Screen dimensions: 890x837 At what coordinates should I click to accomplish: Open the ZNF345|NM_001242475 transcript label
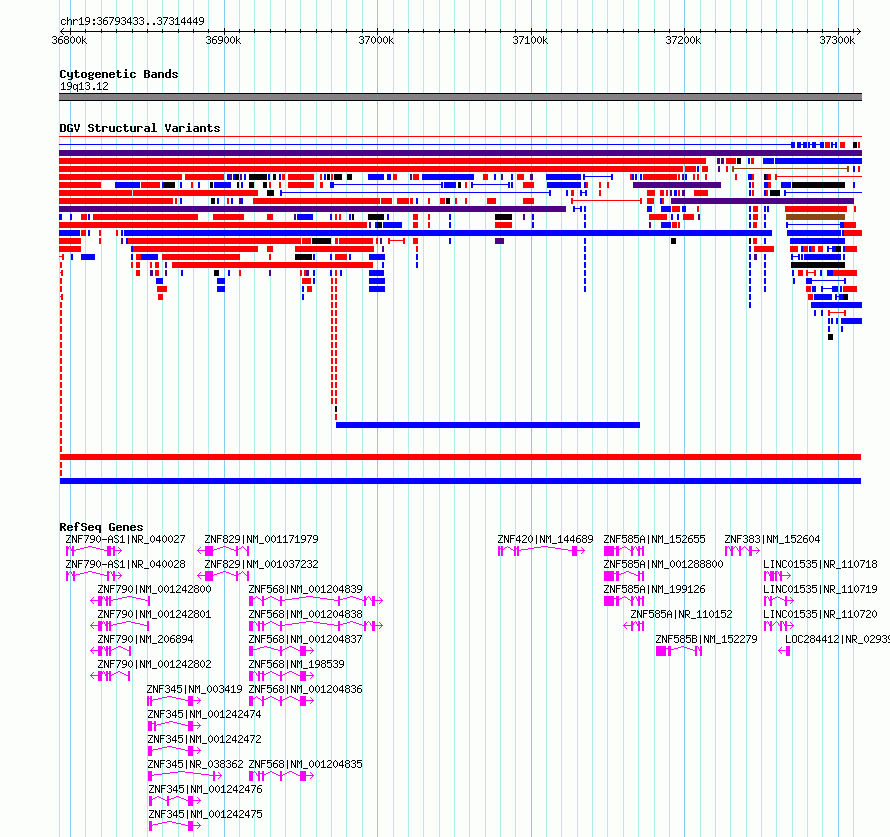pos(205,814)
